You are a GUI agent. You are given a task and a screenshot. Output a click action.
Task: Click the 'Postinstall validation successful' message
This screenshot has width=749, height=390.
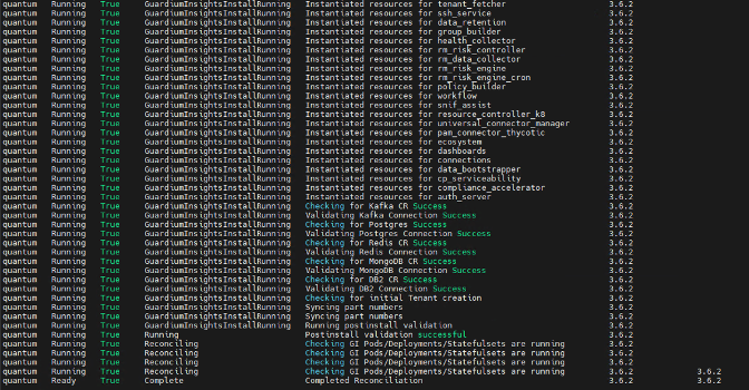(x=386, y=335)
